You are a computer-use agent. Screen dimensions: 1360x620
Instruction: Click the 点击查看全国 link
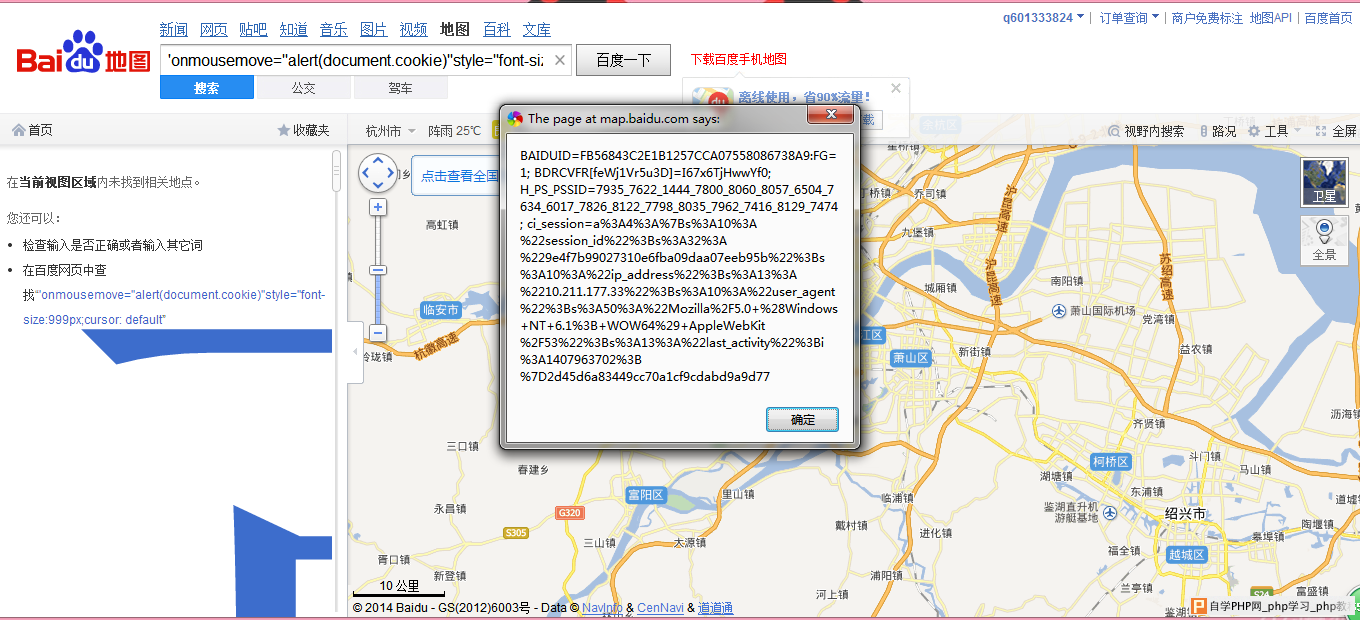tap(460, 176)
